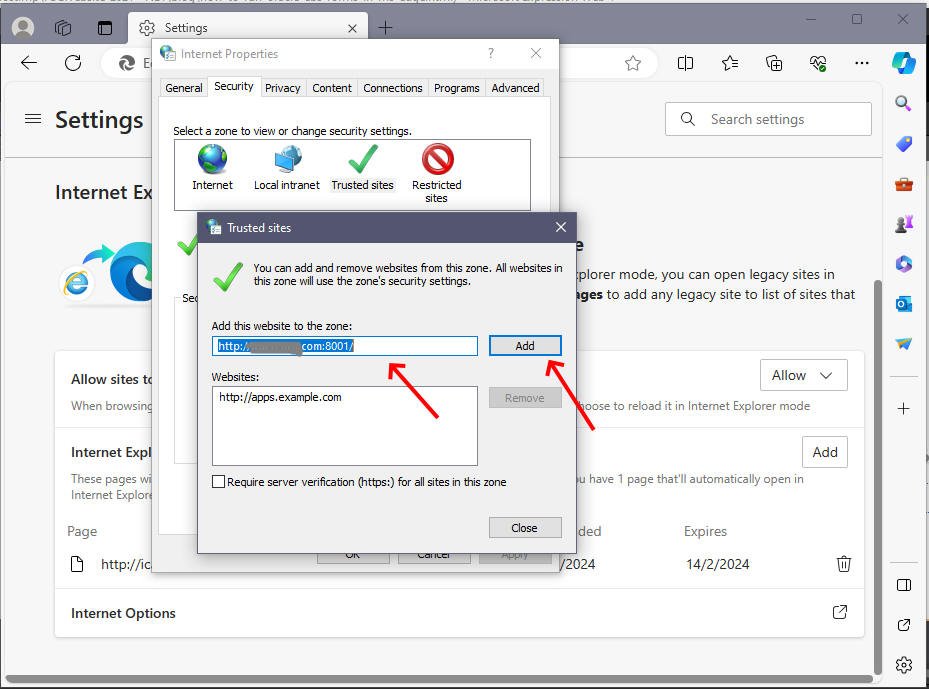This screenshot has width=929, height=689.
Task: Open the Games chess sidebar icon
Action: click(x=904, y=224)
